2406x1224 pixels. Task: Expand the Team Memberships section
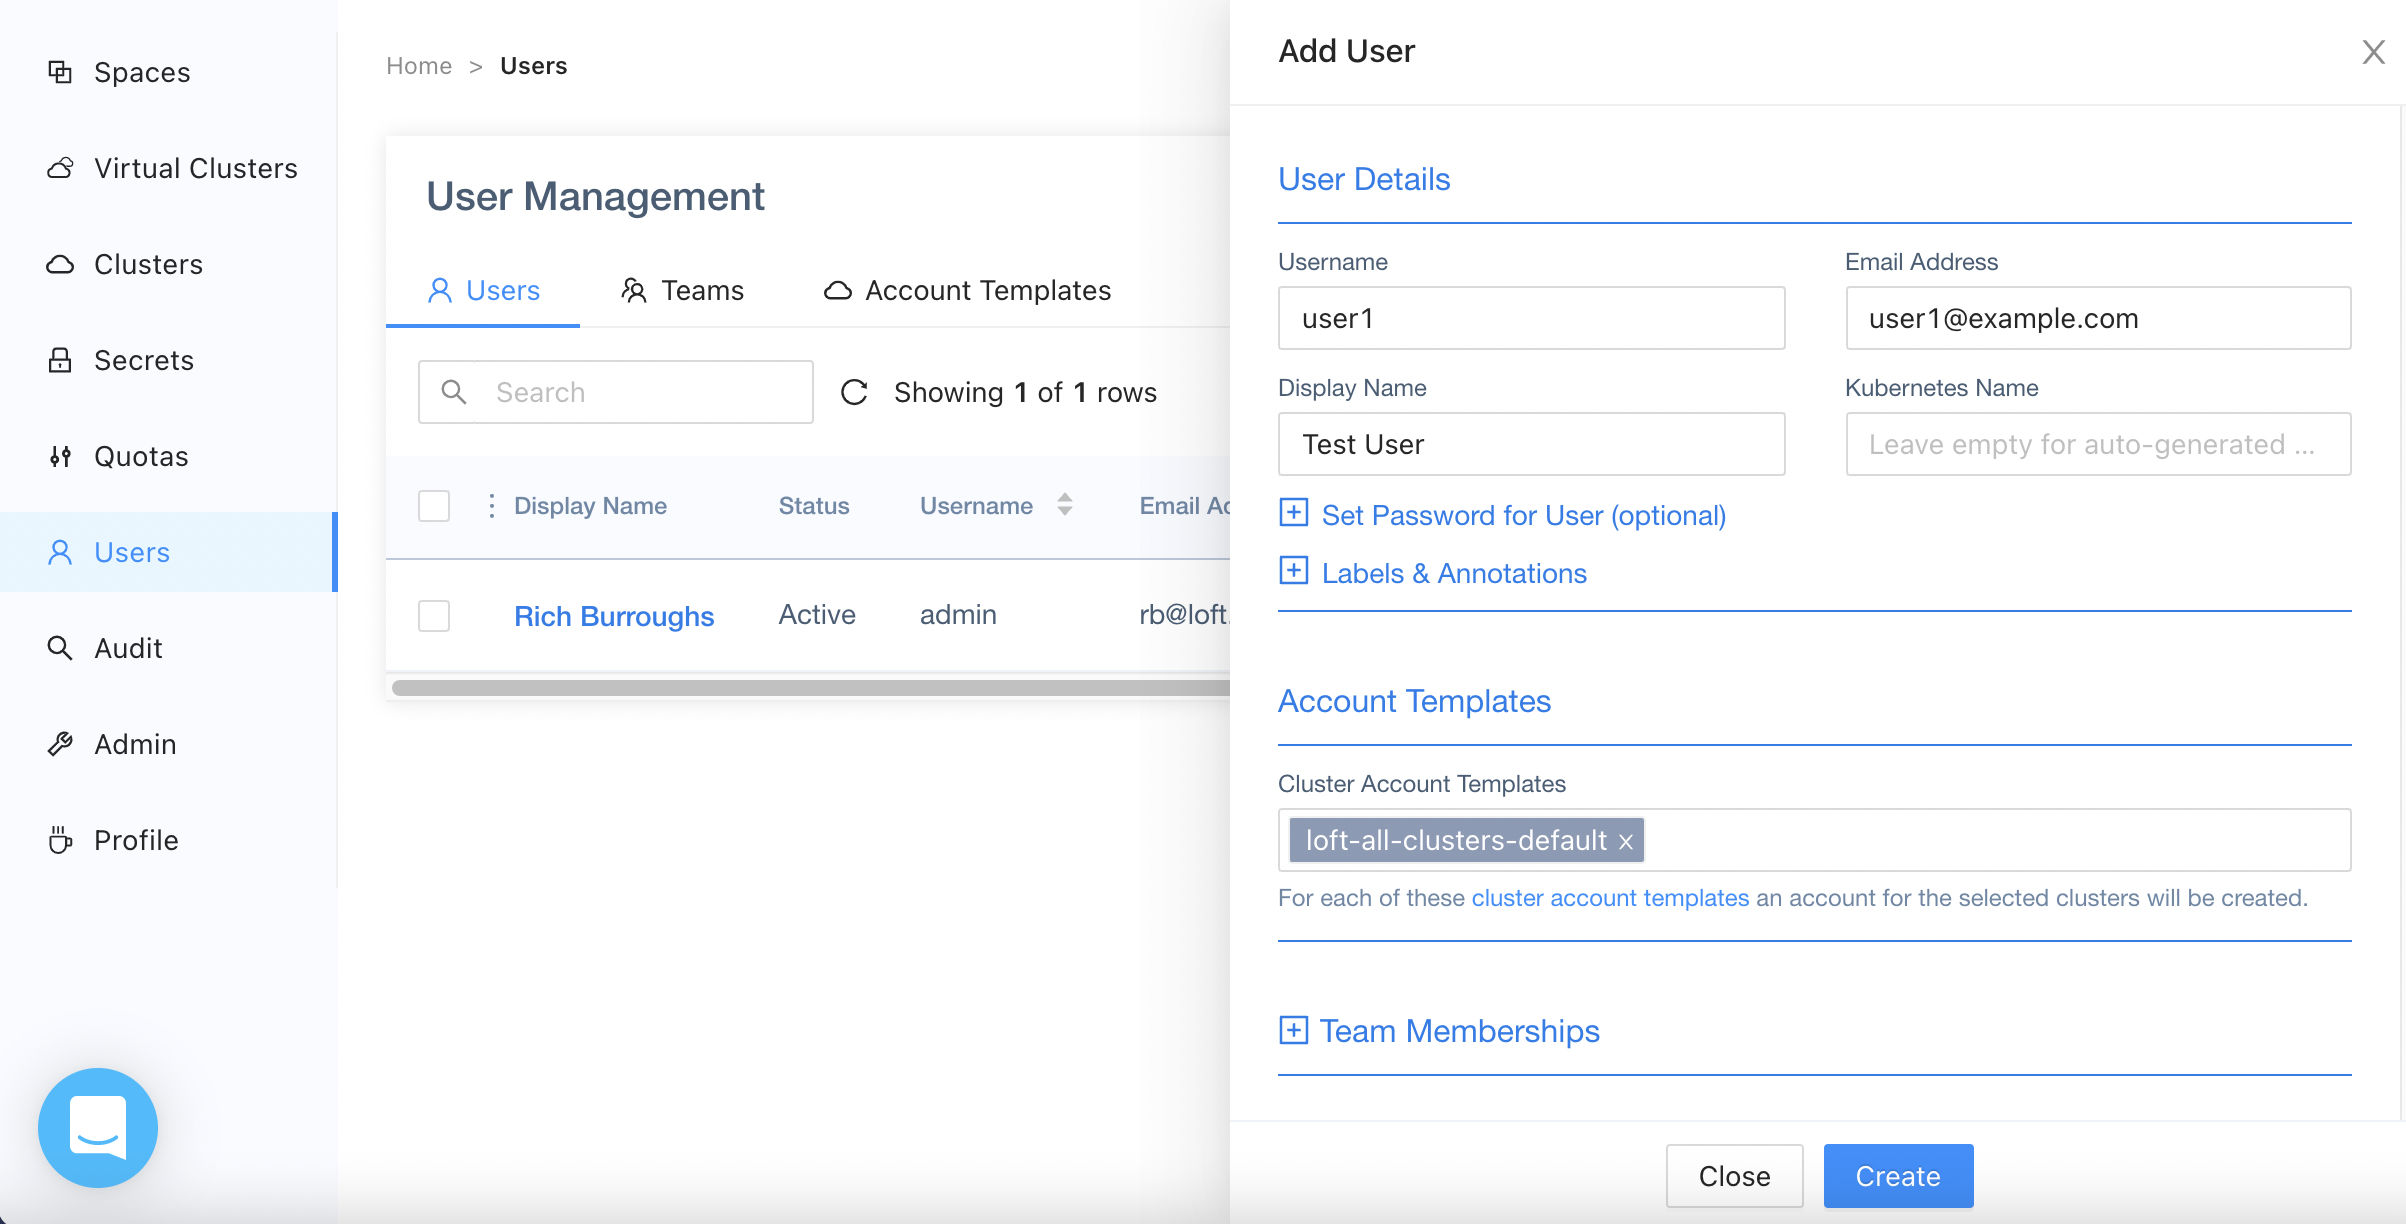coord(1459,1031)
